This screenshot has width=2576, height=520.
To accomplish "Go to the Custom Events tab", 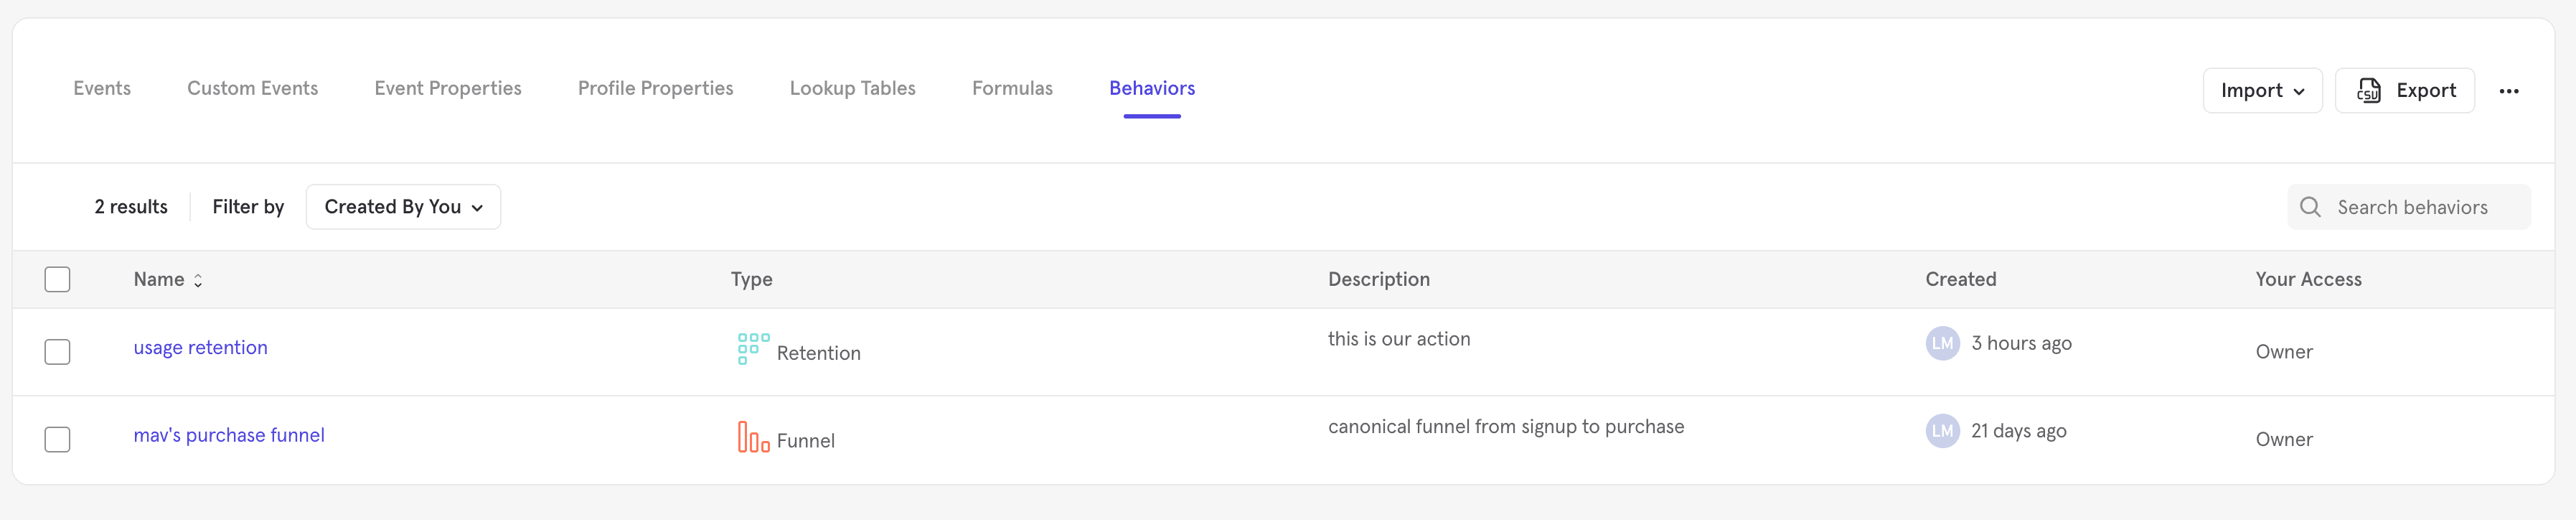I will pyautogui.click(x=252, y=88).
